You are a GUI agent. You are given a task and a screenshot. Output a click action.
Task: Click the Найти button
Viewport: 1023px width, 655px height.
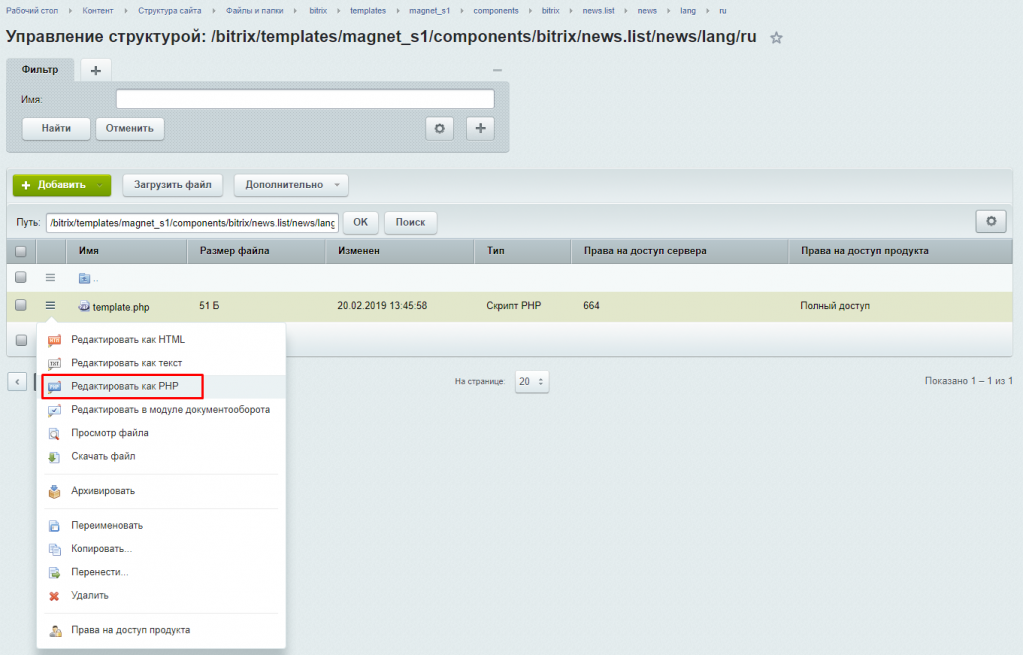[56, 129]
